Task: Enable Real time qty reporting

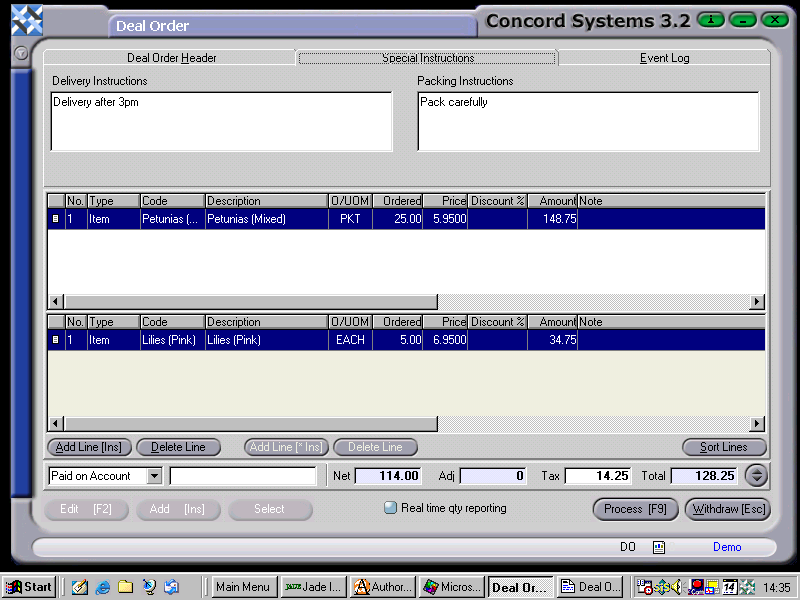Action: pos(390,508)
